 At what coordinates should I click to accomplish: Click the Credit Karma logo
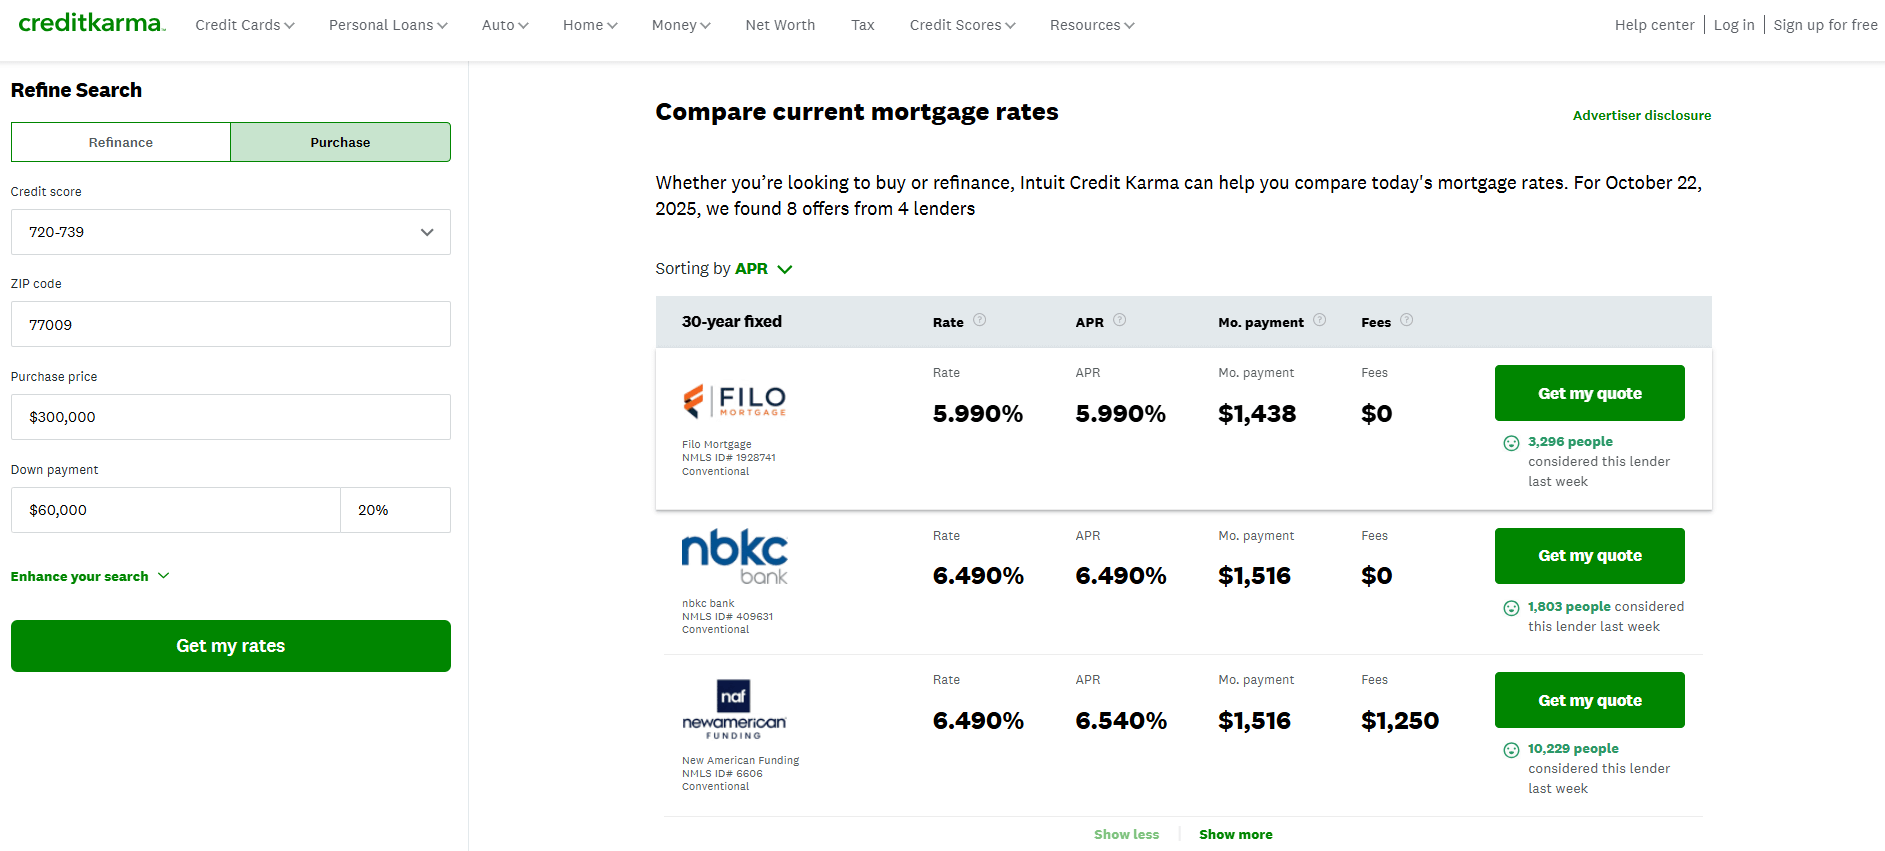click(91, 23)
